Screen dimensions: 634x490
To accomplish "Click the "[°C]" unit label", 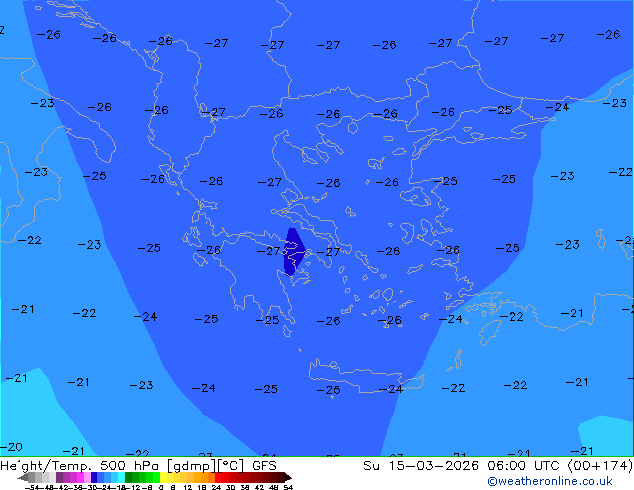I will (x=230, y=466).
